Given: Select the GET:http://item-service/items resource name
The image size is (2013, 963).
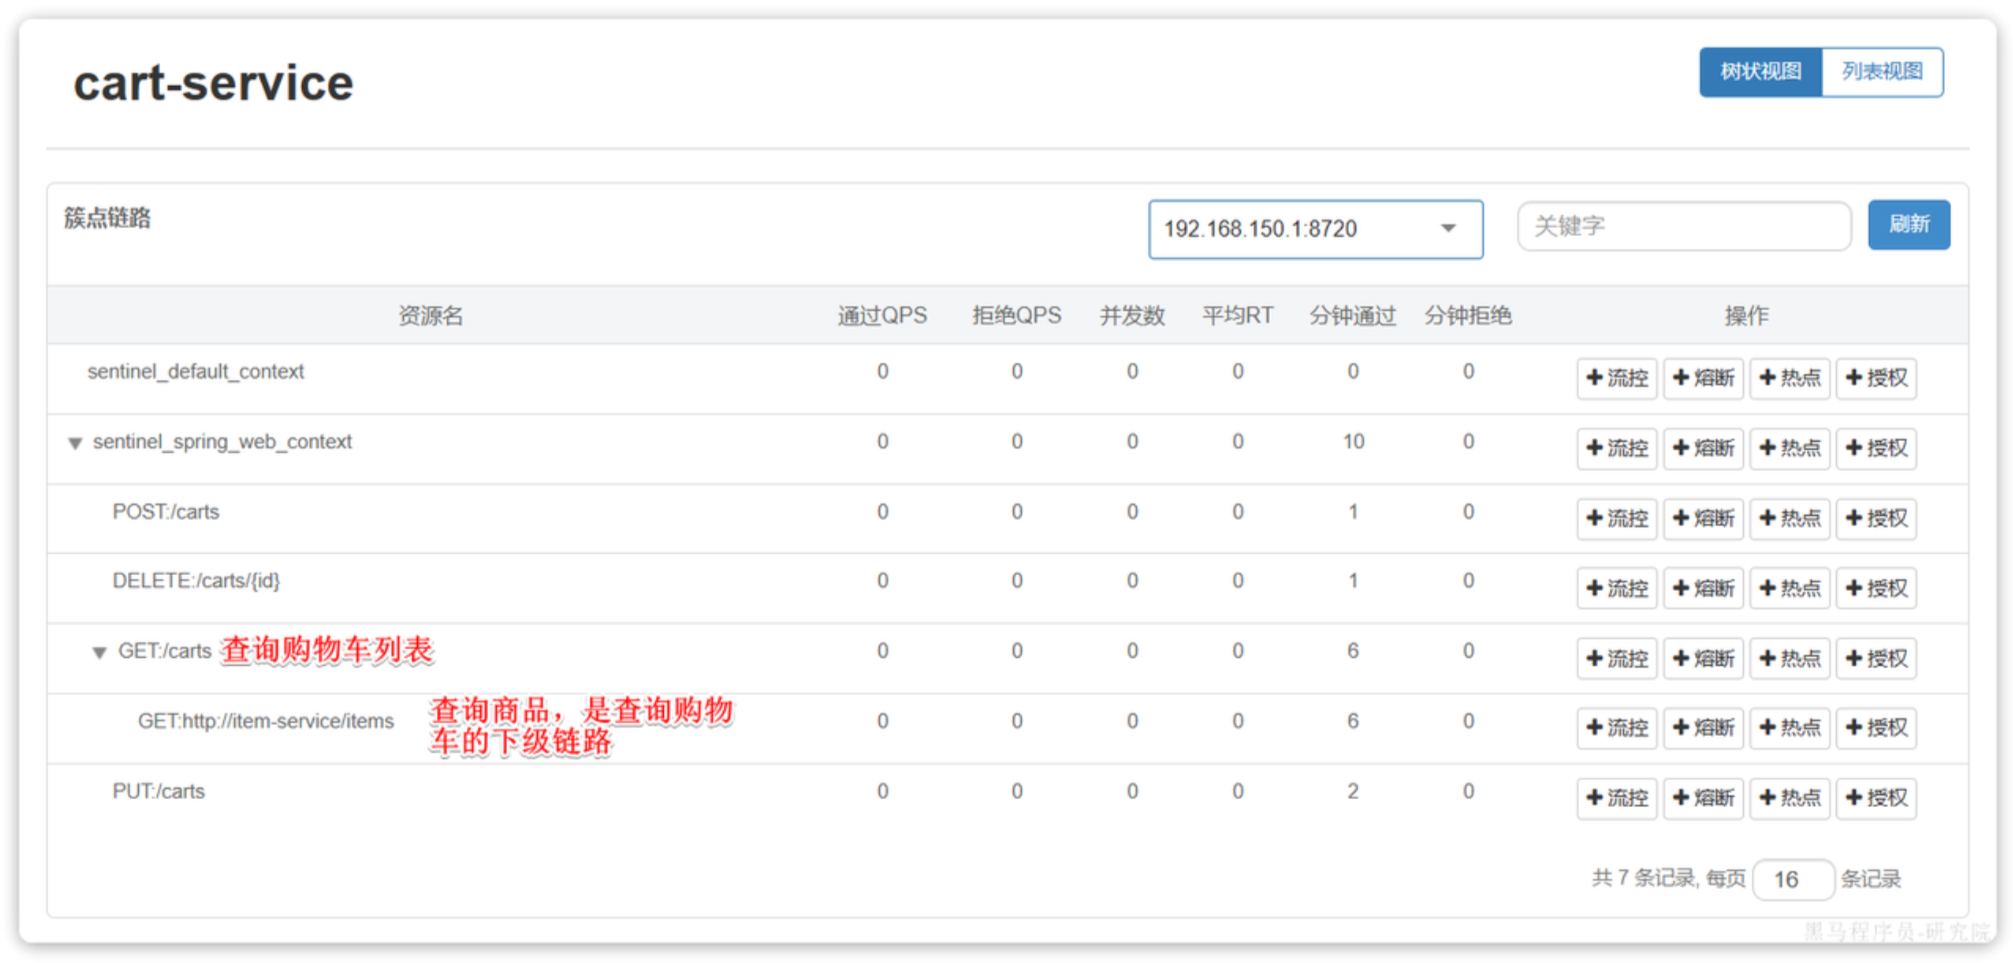Looking at the screenshot, I should click(266, 721).
